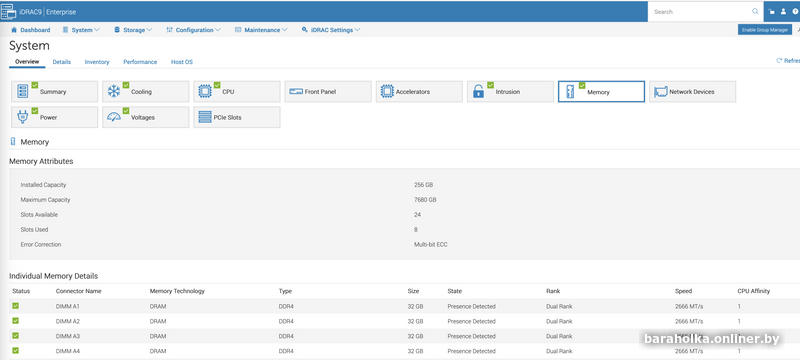Click DIMM A1 green status check
The width and height of the screenshot is (800, 360).
(16, 306)
